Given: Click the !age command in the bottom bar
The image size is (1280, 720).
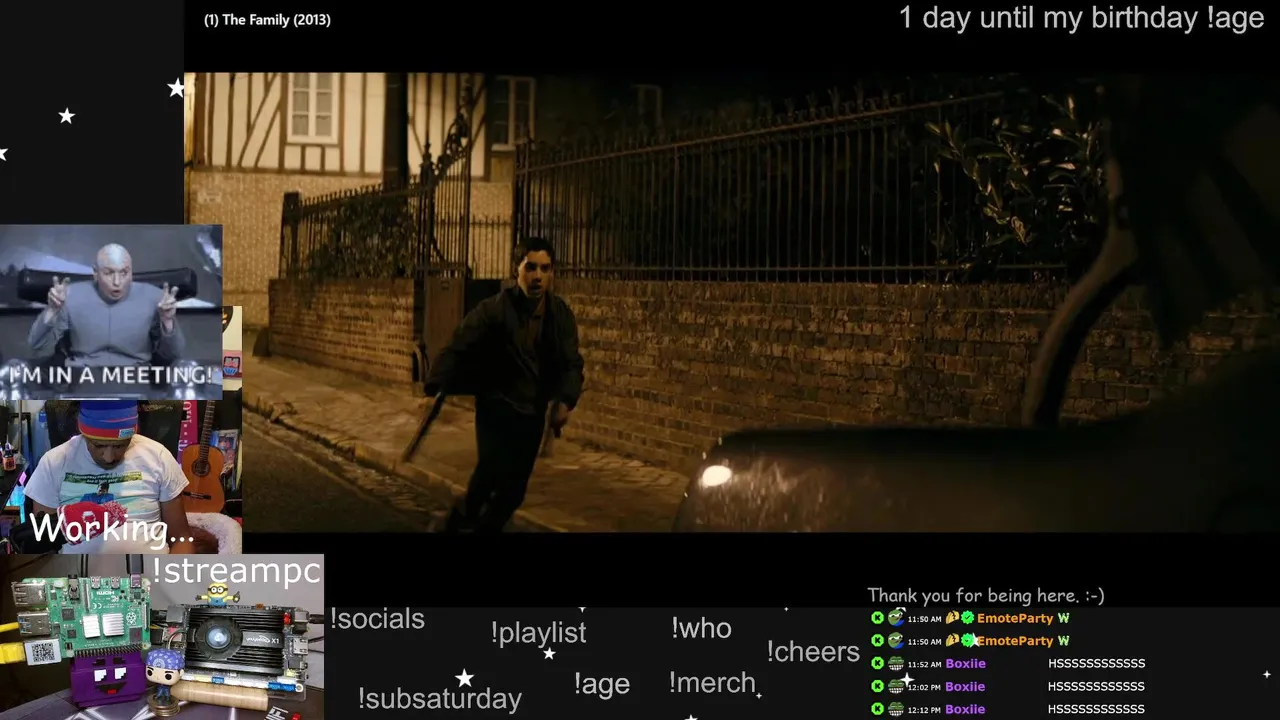Looking at the screenshot, I should (601, 684).
